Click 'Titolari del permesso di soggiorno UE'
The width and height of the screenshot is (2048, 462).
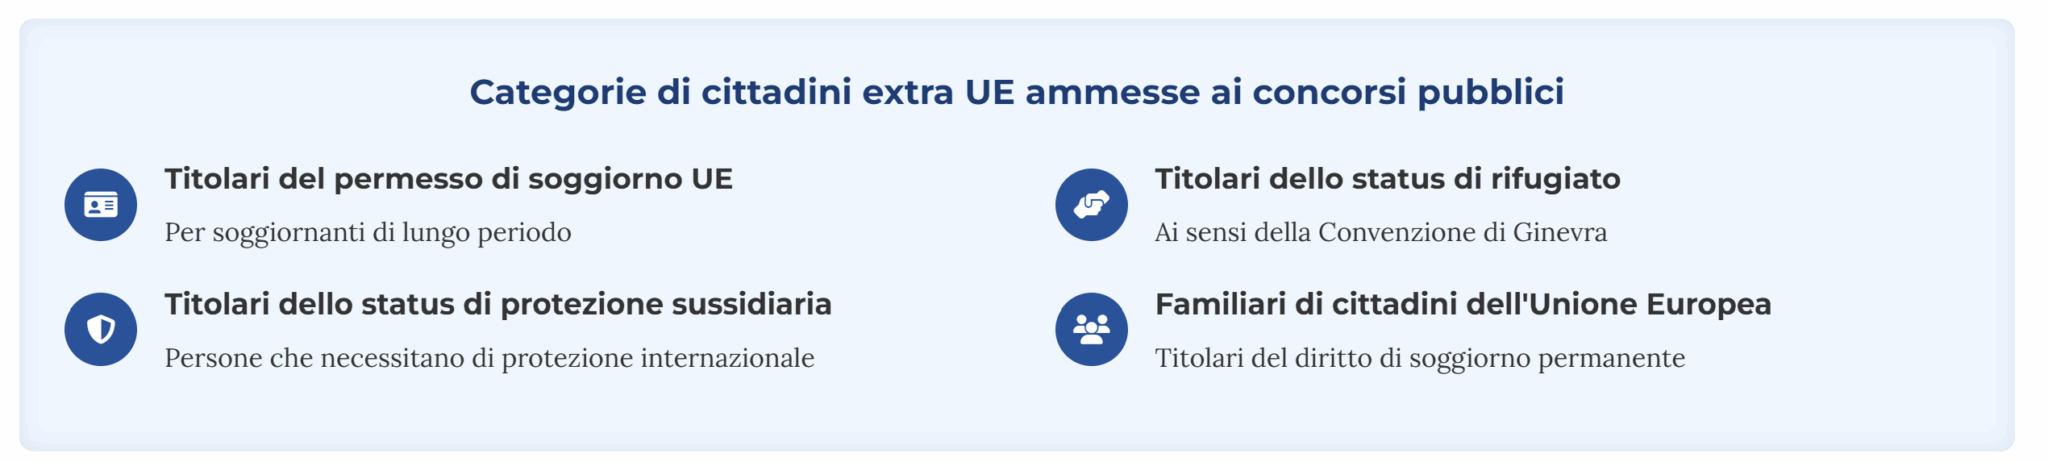click(x=449, y=179)
